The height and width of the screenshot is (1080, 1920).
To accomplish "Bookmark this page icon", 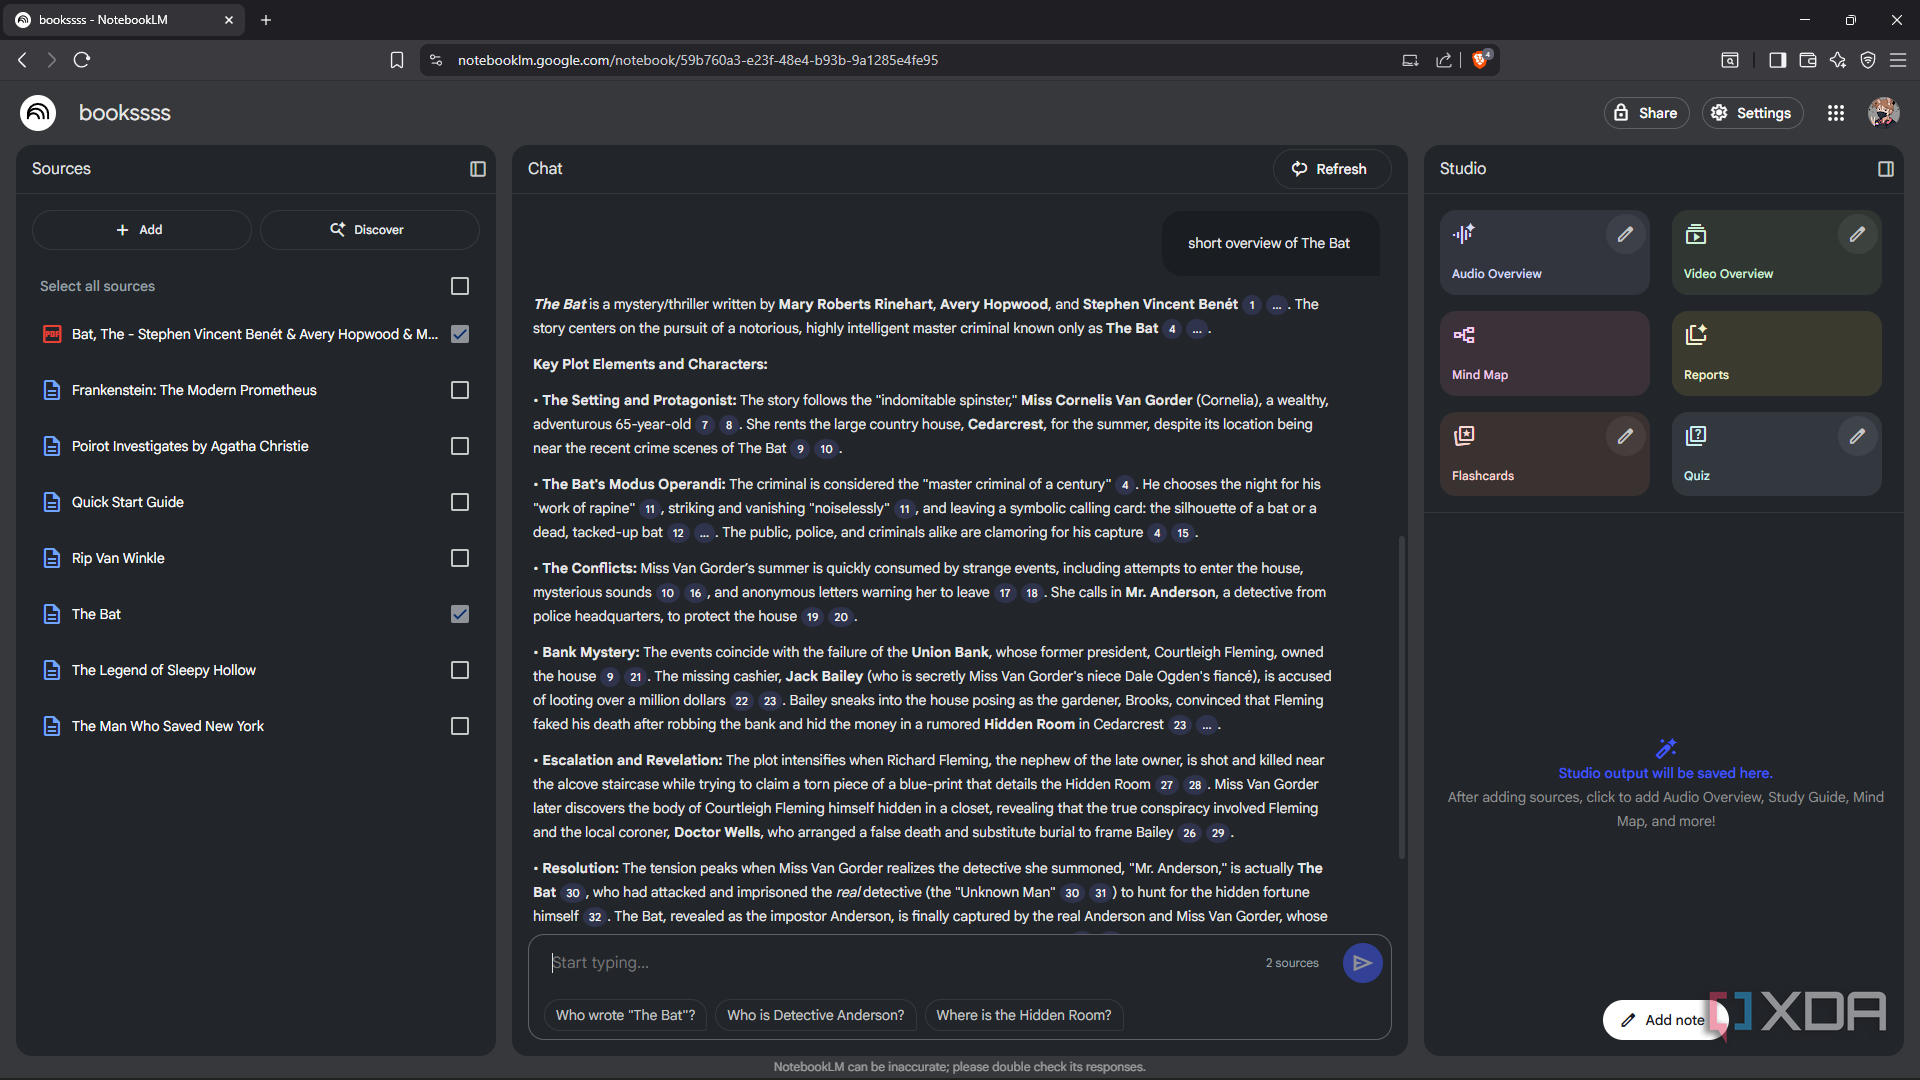I will 397,60.
